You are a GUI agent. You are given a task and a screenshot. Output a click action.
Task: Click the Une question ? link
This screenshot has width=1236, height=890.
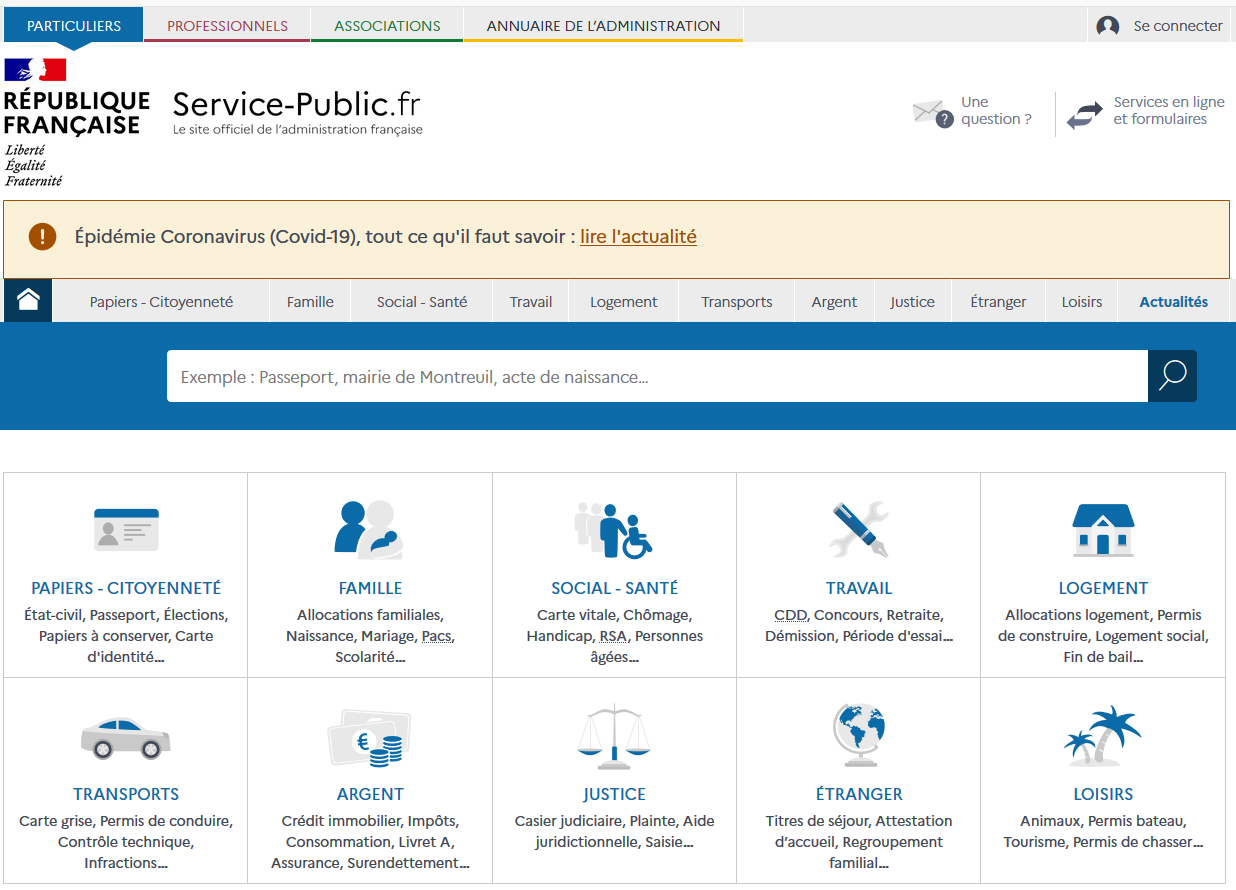[x=996, y=110]
